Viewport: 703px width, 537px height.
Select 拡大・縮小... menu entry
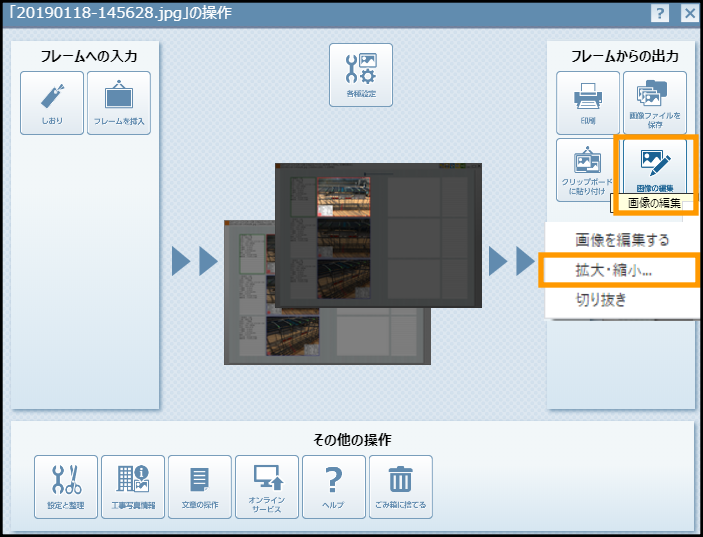619,270
